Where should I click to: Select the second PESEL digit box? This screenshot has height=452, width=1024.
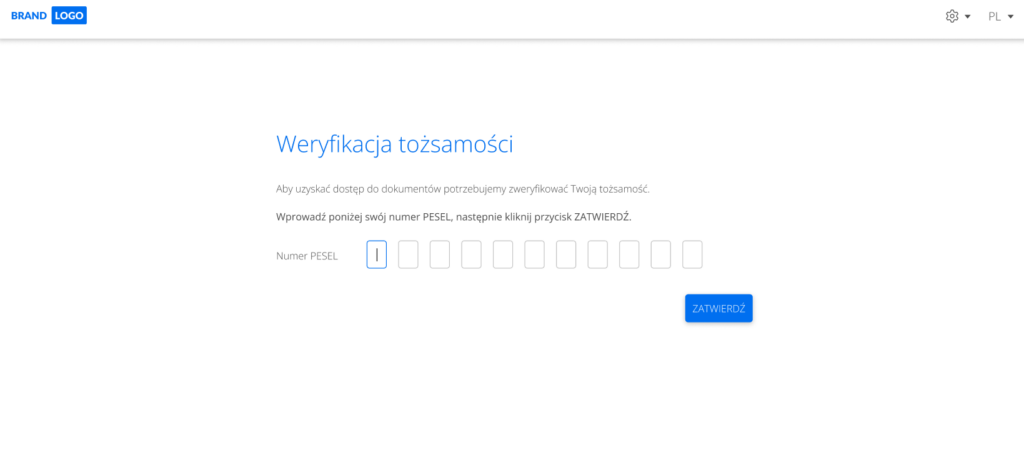408,255
